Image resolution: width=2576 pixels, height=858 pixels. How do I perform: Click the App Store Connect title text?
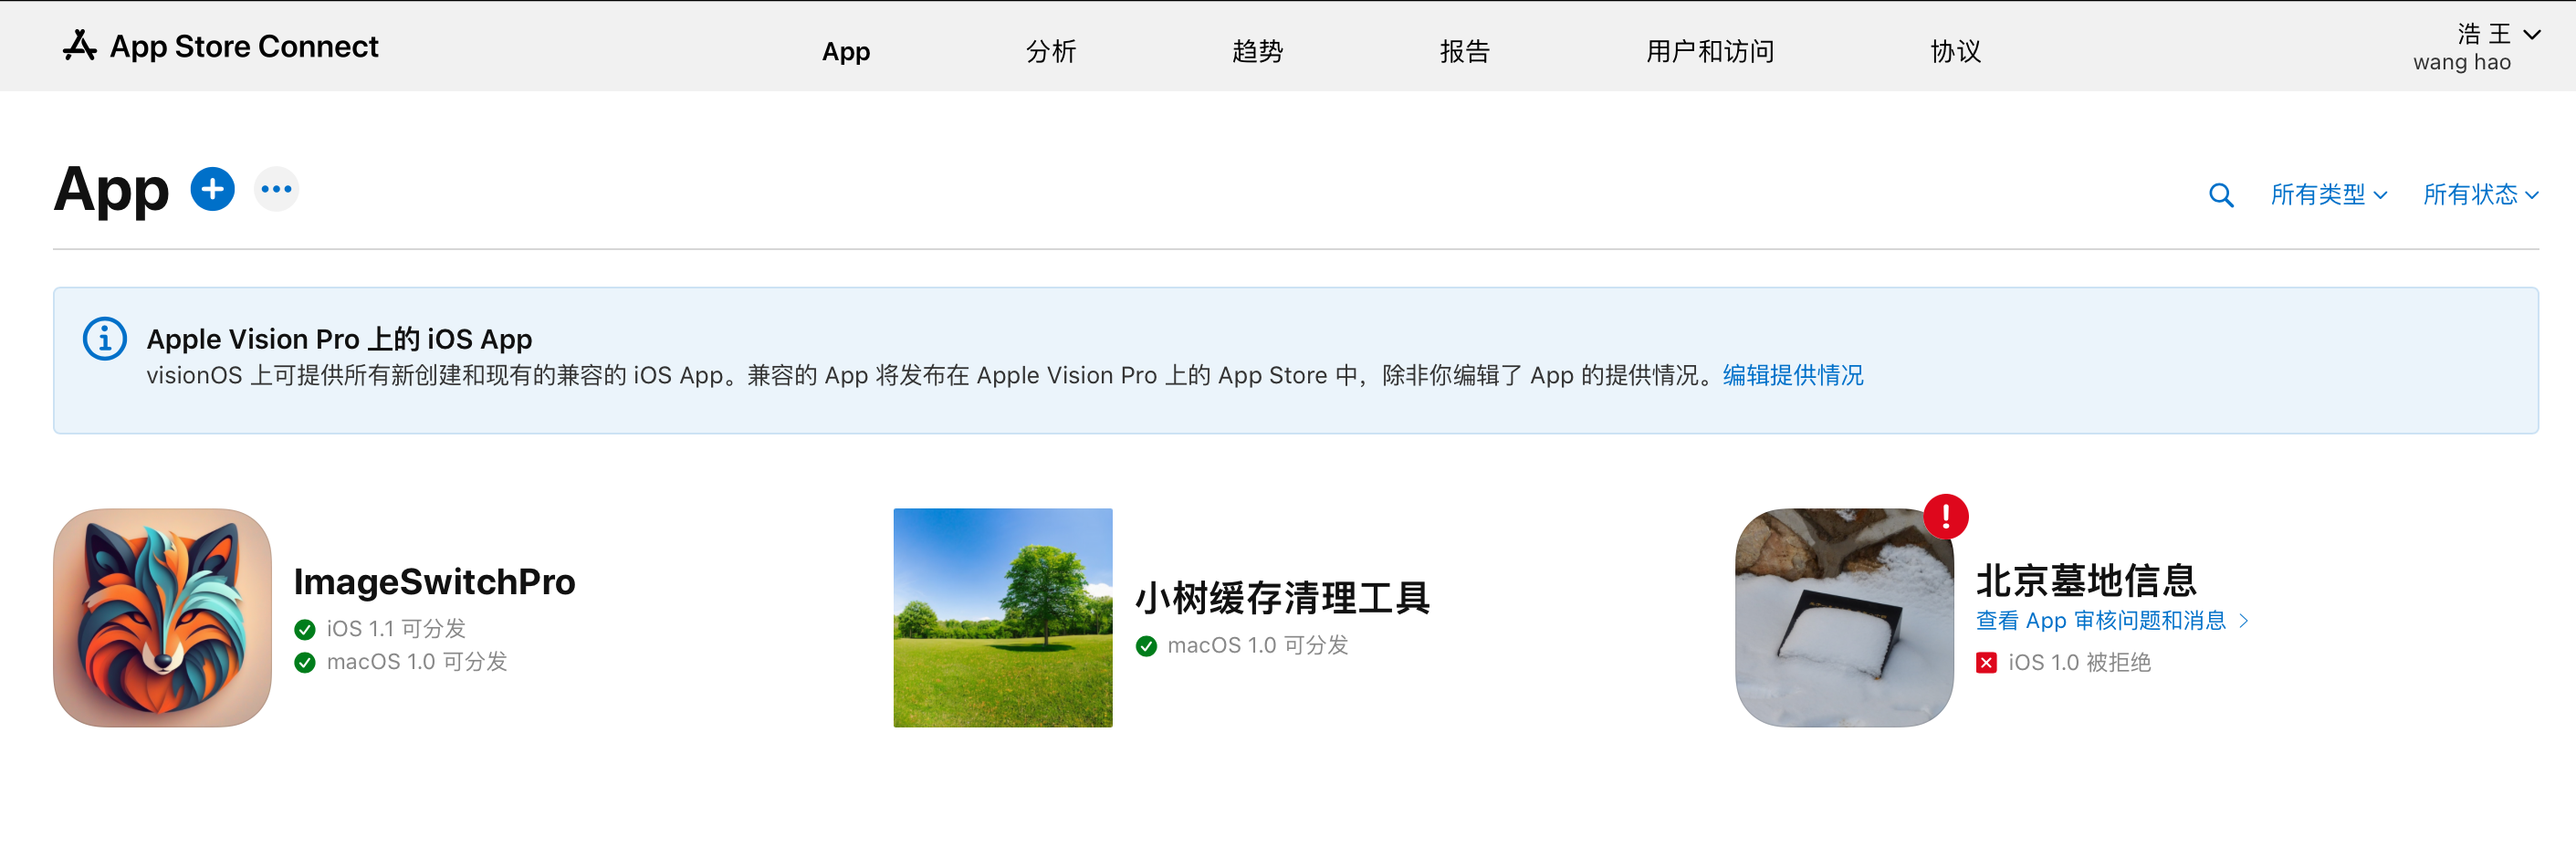pos(244,46)
